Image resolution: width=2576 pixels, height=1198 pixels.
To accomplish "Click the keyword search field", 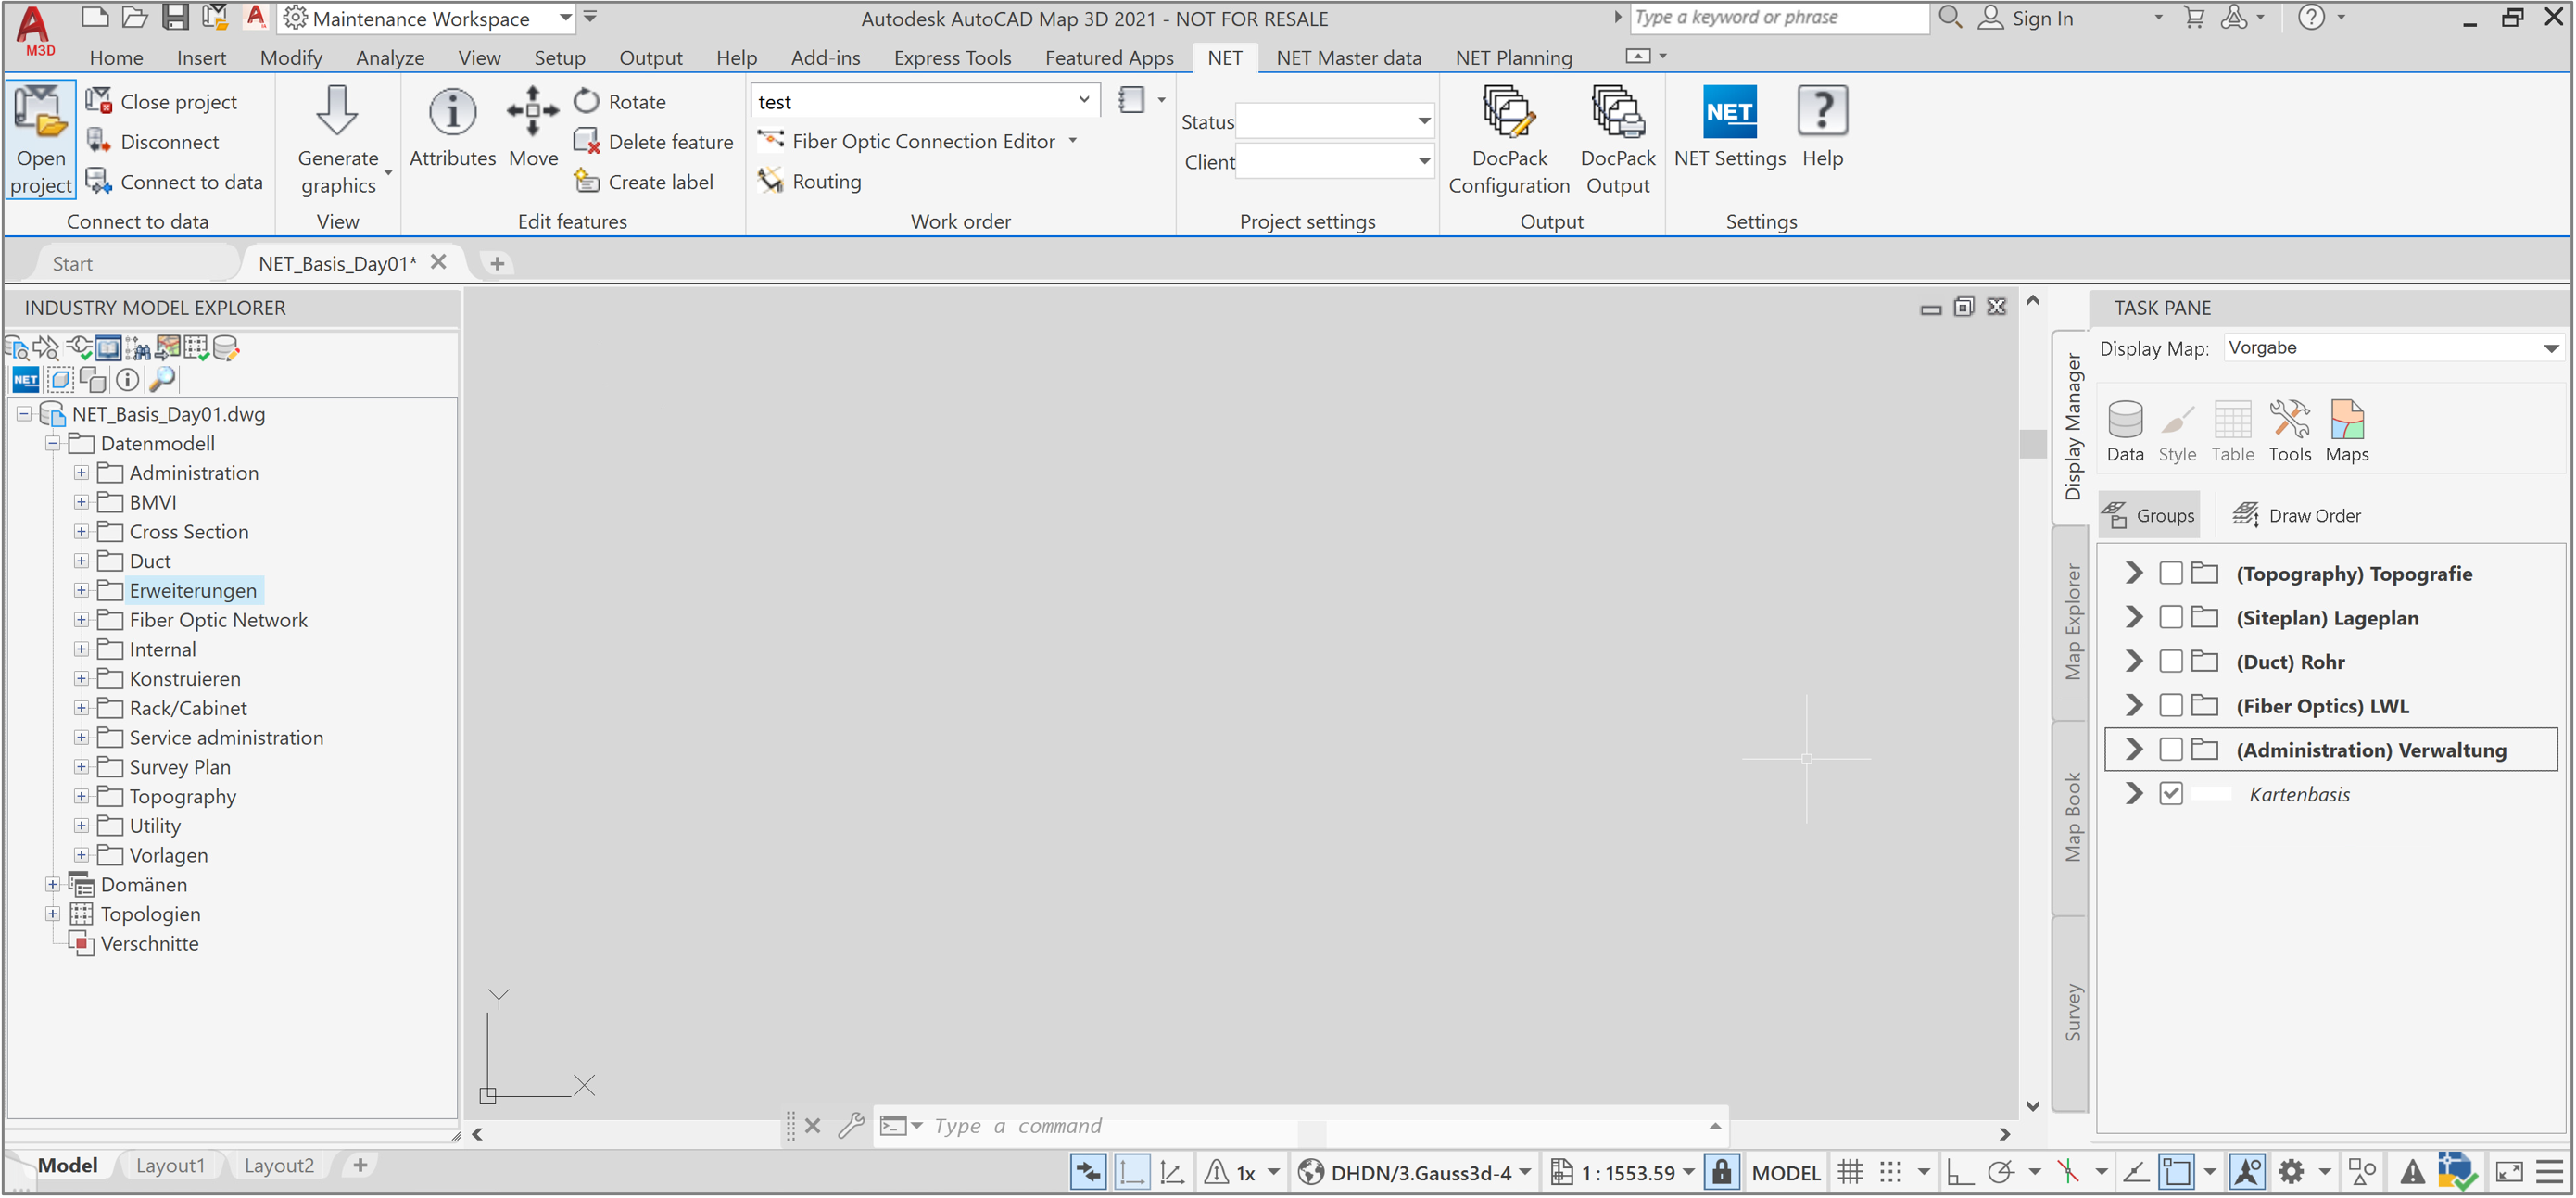I will click(1779, 17).
